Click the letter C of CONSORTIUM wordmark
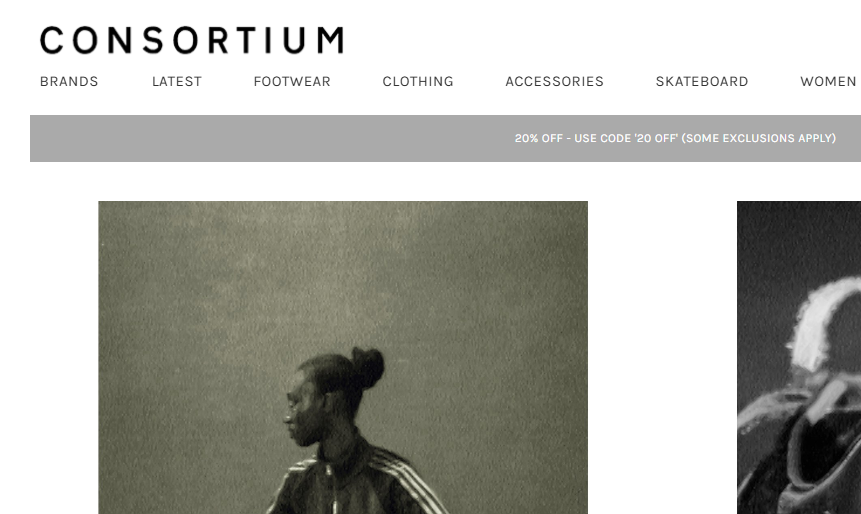 coord(52,40)
